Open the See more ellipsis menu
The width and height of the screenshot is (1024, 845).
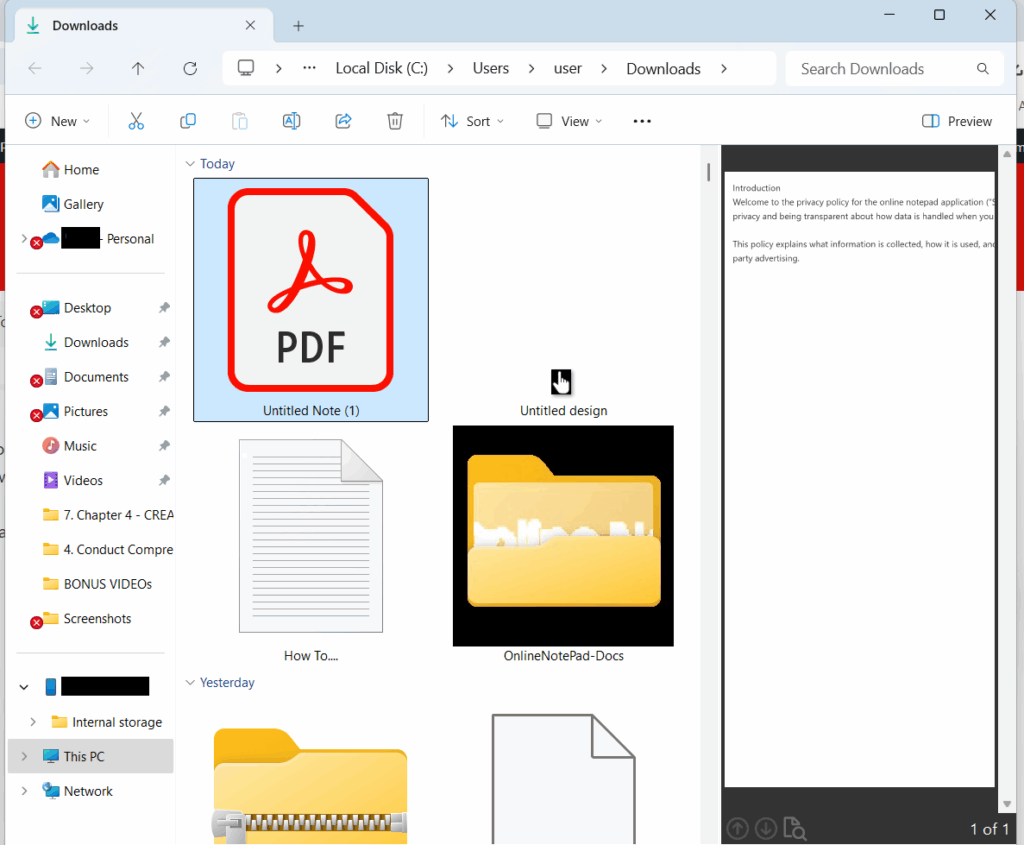(x=642, y=121)
